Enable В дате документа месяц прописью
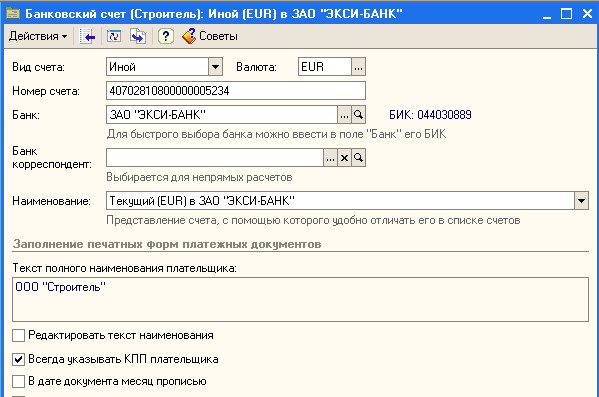Viewport: 599px width, 397px height. 18,381
